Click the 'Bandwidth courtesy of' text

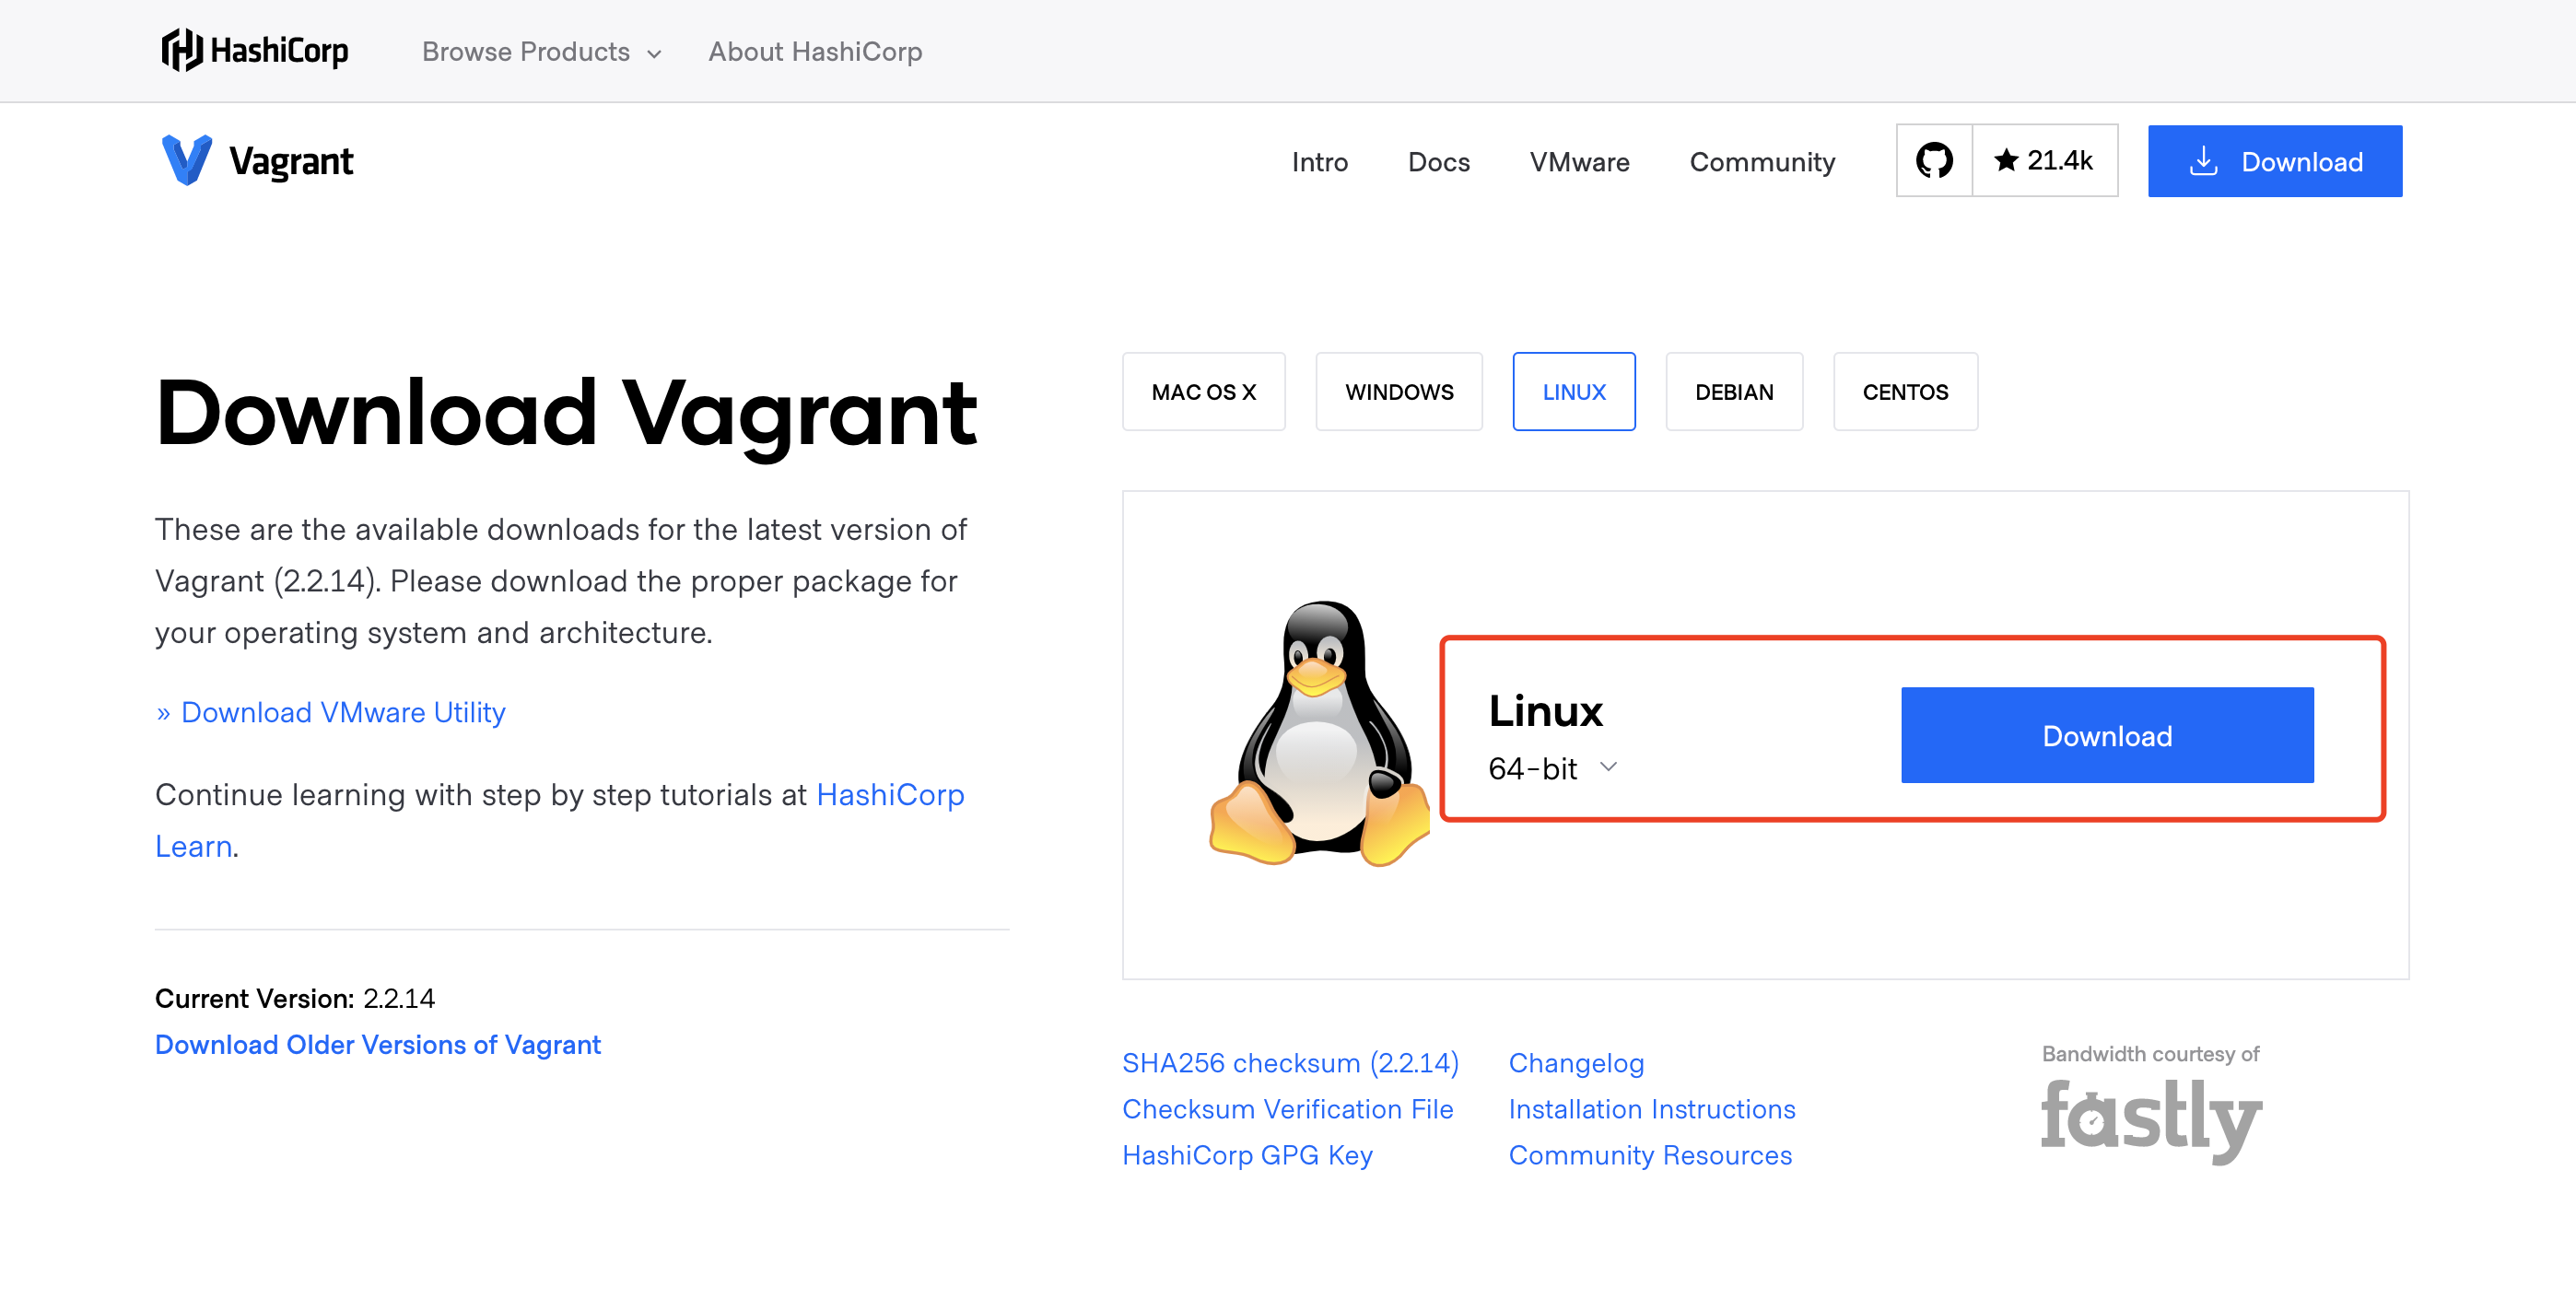tap(2150, 1053)
